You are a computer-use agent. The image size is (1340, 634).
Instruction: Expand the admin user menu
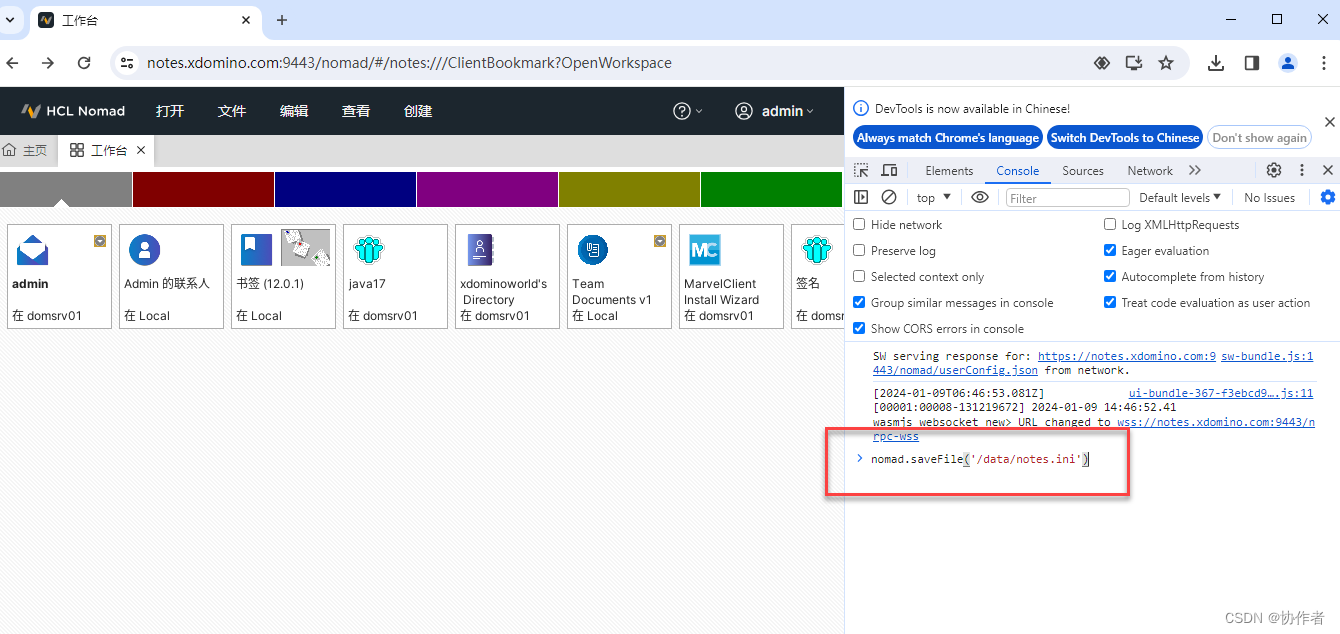(x=775, y=111)
